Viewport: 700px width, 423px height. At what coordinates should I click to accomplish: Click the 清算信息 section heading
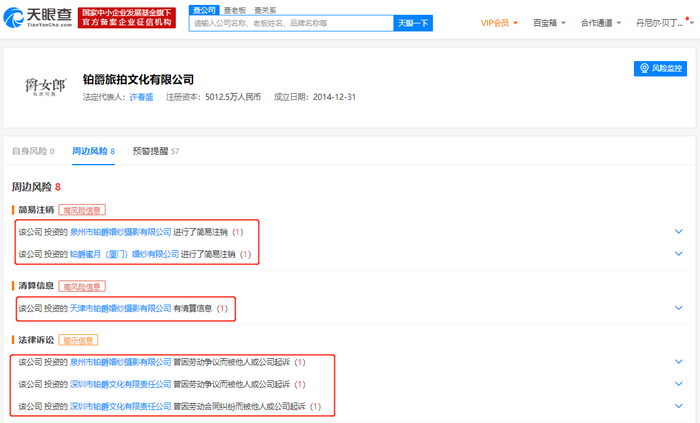(x=36, y=286)
